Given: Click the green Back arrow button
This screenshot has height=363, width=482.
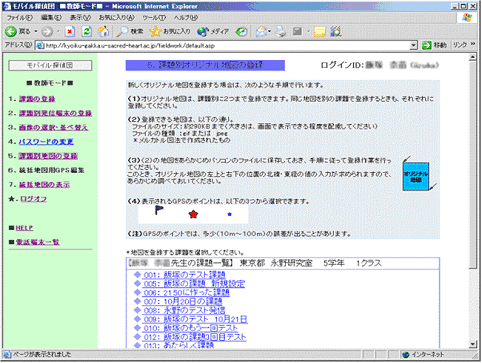Looking at the screenshot, I should coord(11,31).
